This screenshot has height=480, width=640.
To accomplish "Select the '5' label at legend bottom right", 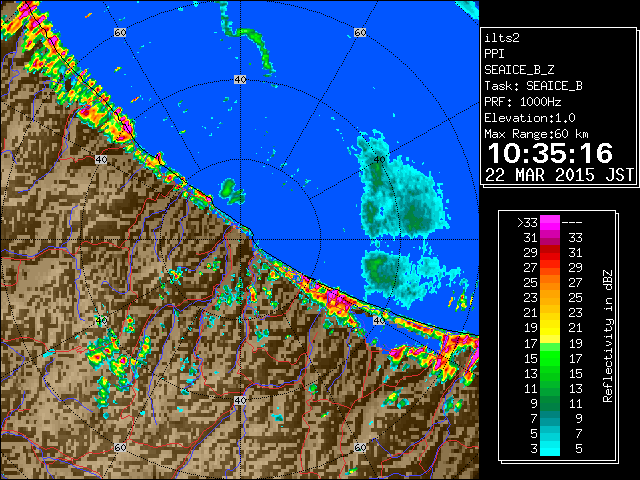I will [578, 449].
